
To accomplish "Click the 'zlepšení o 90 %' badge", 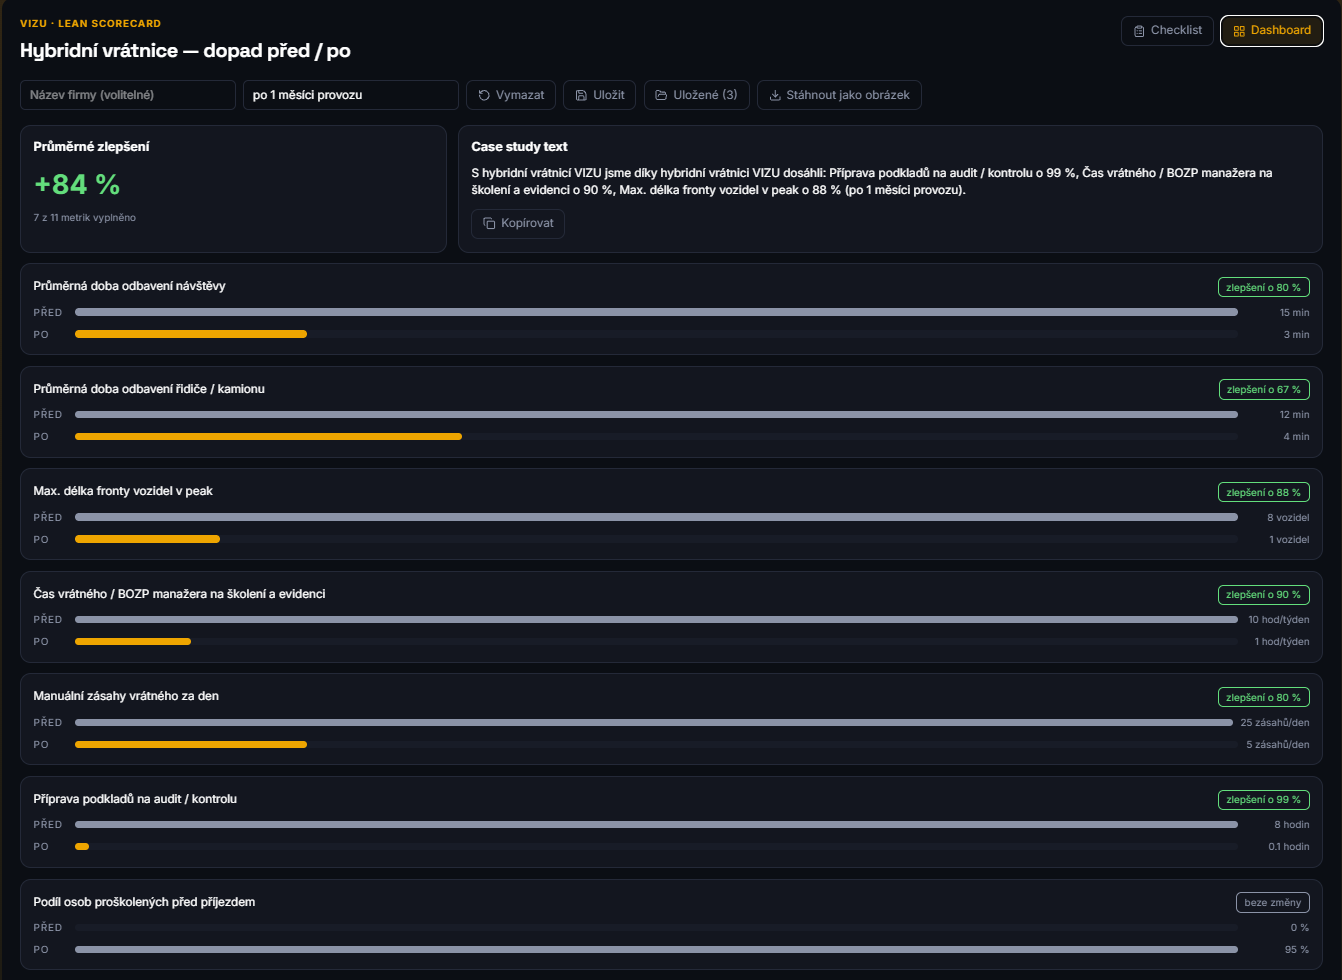I will pyautogui.click(x=1264, y=594).
